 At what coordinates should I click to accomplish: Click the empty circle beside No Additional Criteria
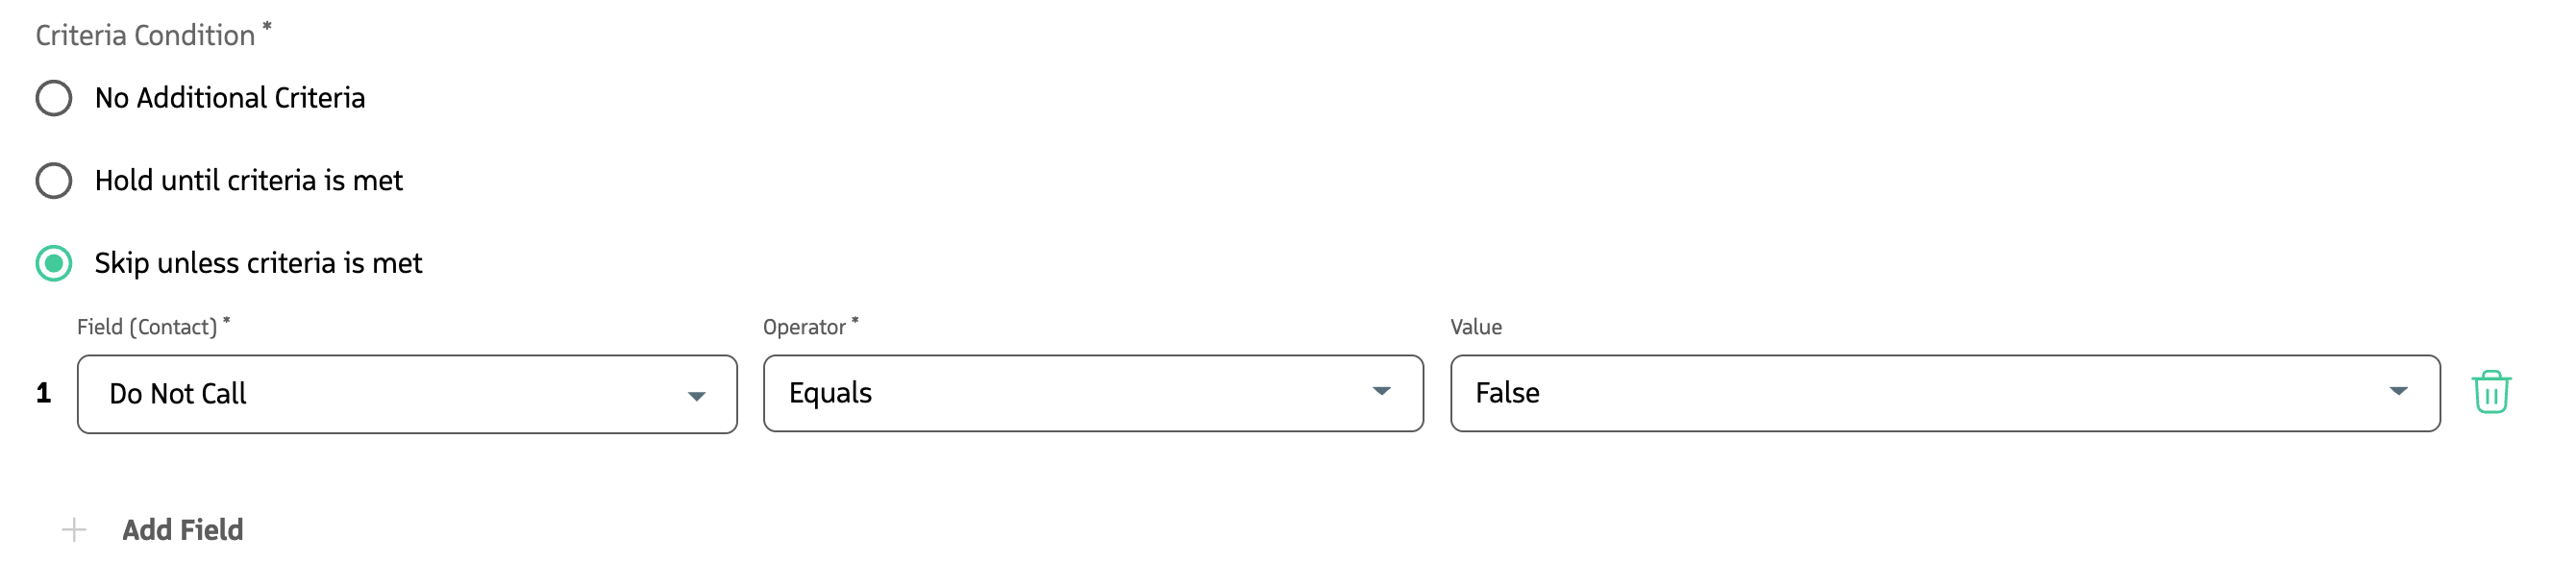(53, 98)
